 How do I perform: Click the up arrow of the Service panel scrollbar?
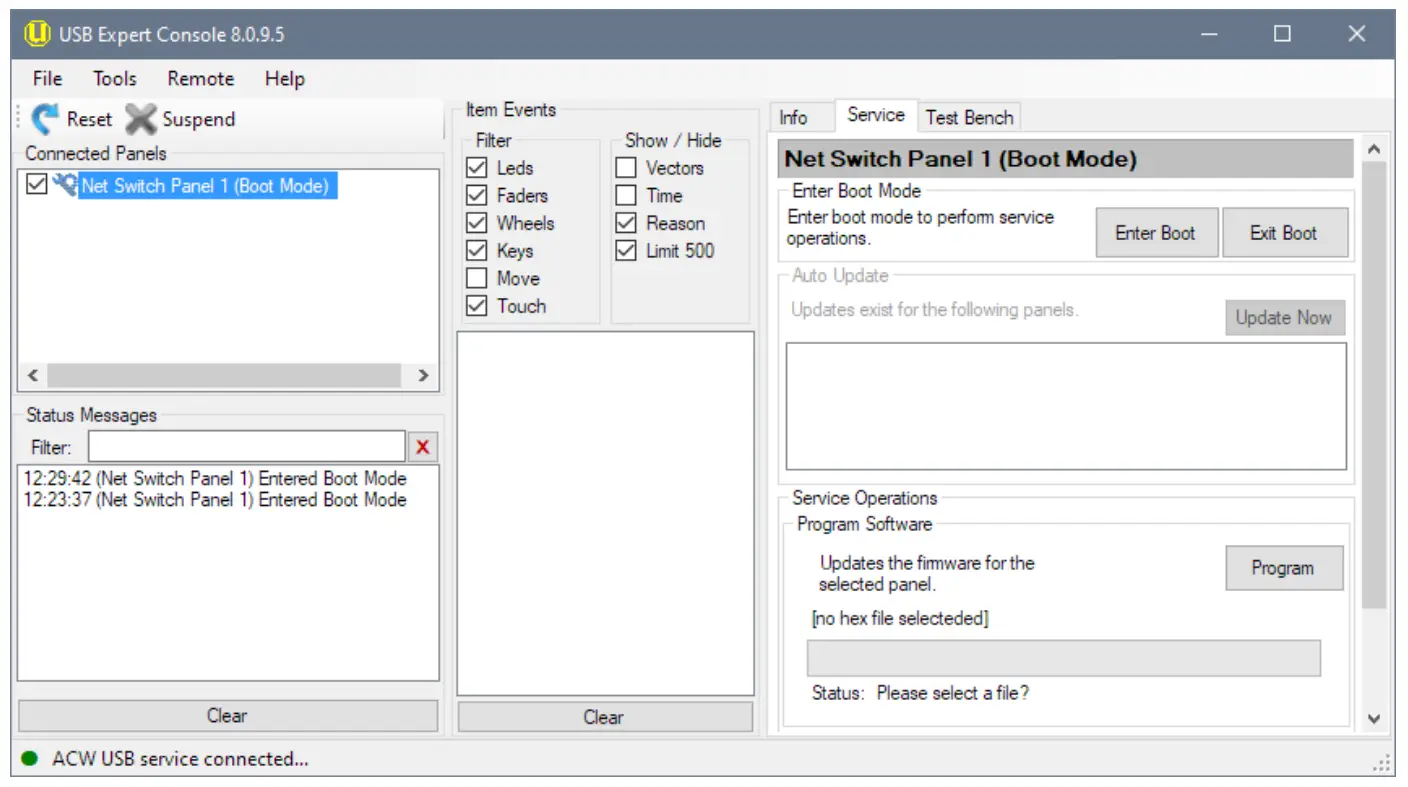click(1374, 149)
